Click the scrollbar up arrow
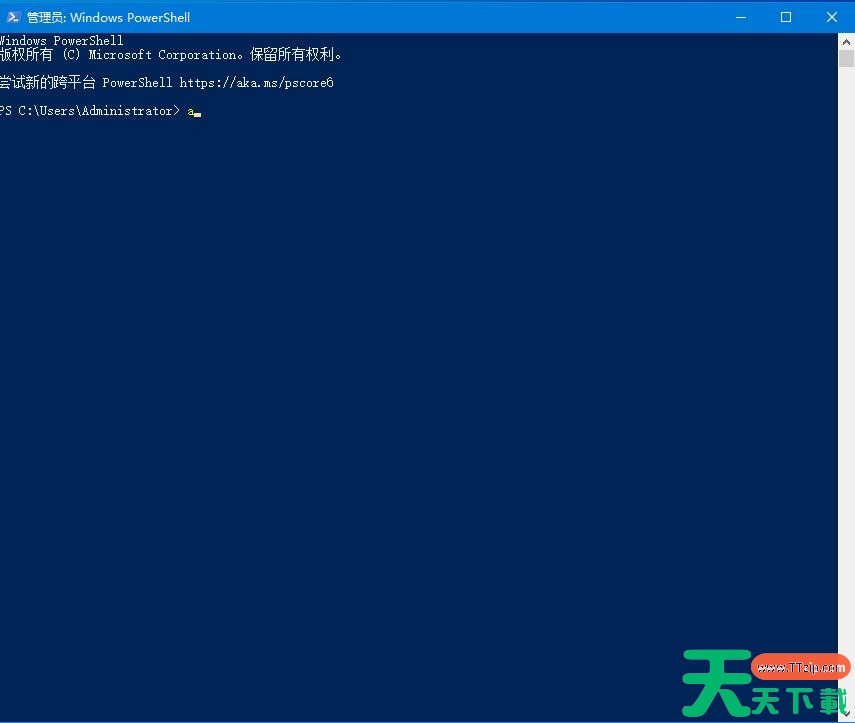This screenshot has height=723, width=855. point(846,41)
